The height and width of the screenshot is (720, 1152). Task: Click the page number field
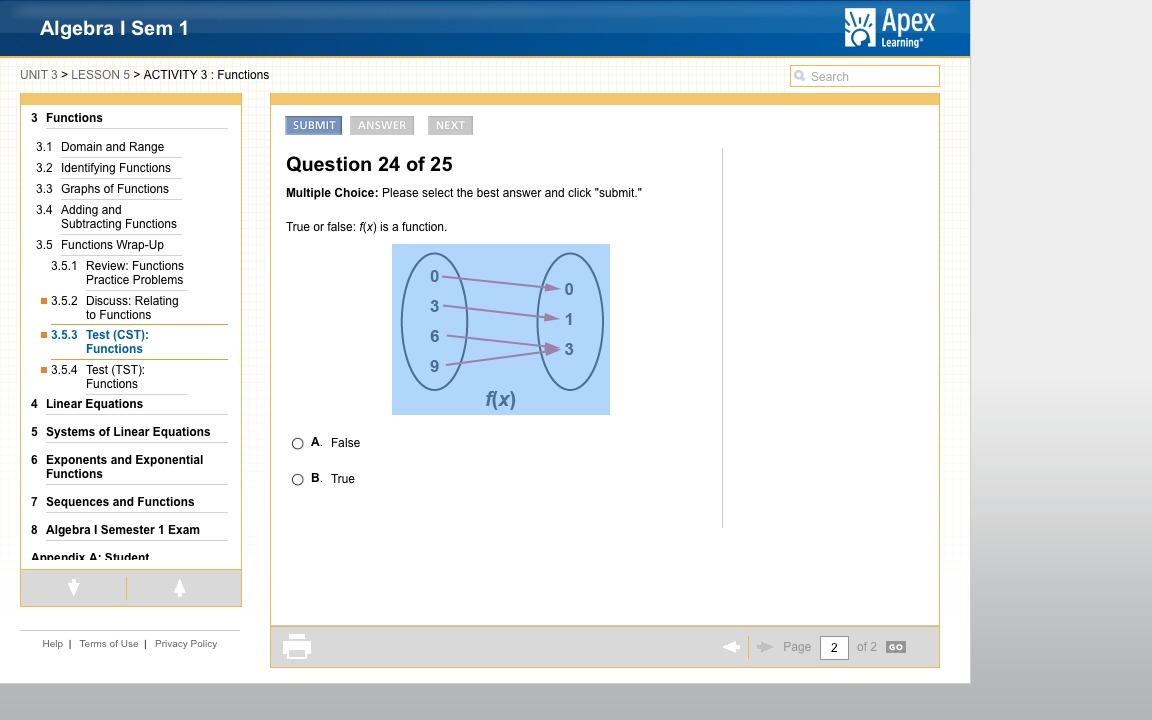point(834,647)
